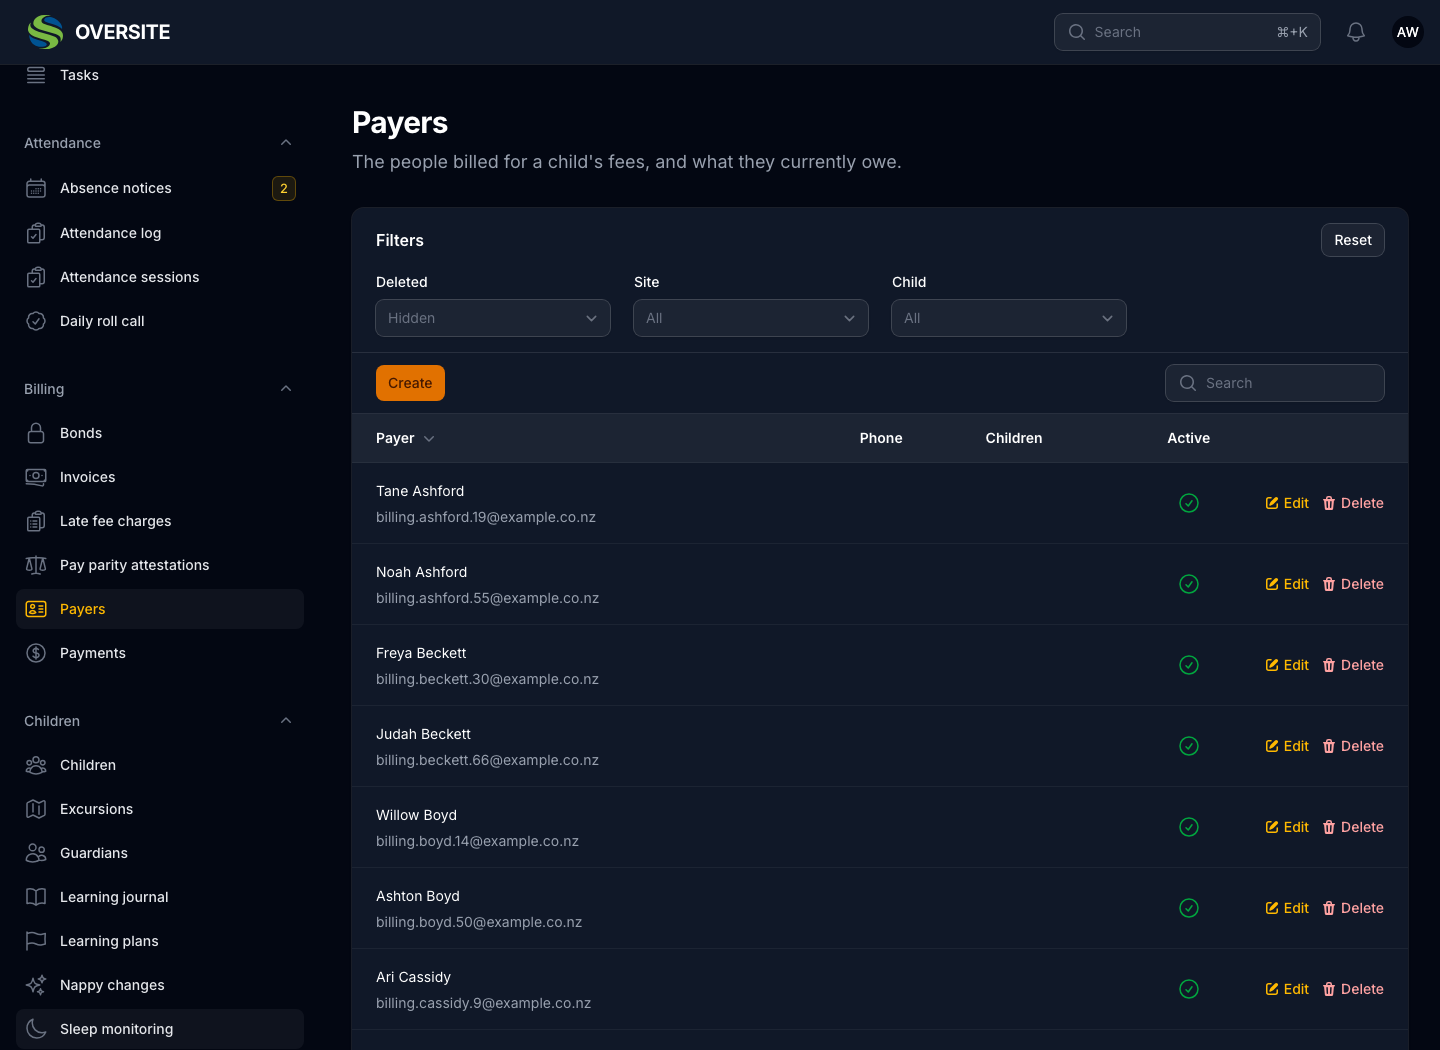
Task: Click the Payments dollar icon
Action: click(x=36, y=653)
